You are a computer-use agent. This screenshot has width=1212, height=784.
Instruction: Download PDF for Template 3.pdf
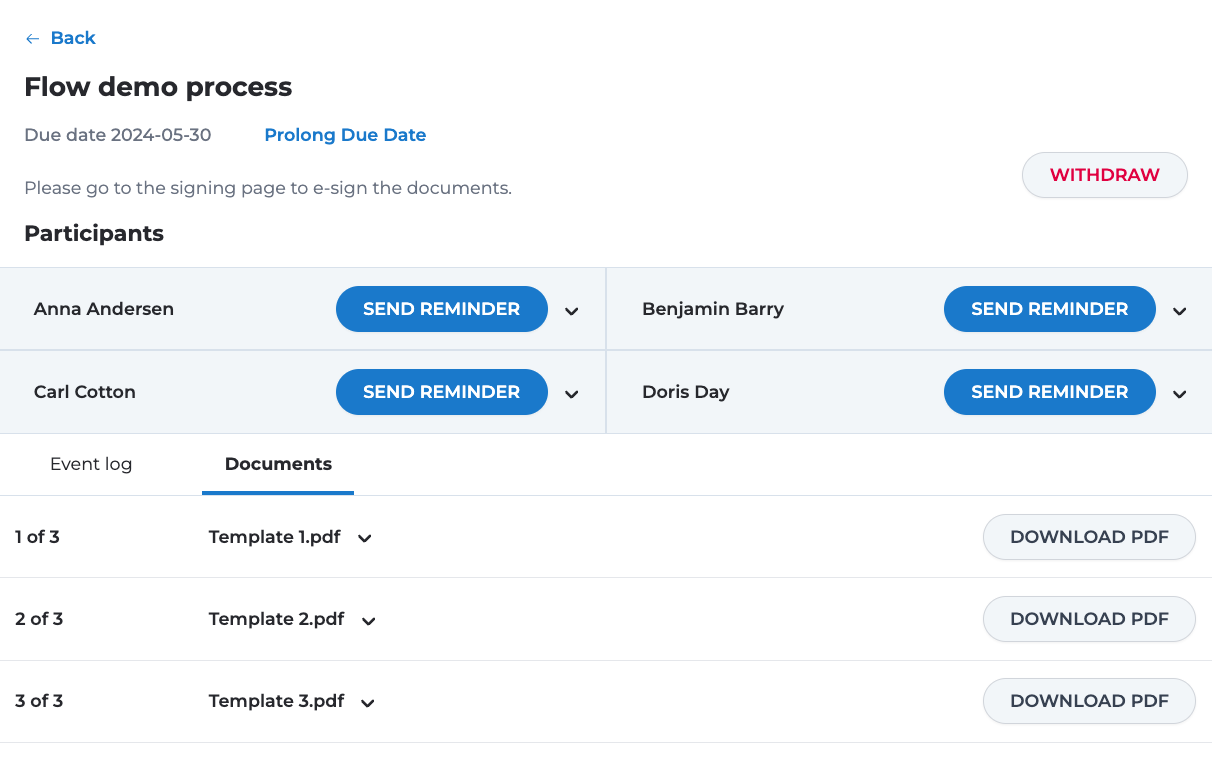[x=1089, y=701]
